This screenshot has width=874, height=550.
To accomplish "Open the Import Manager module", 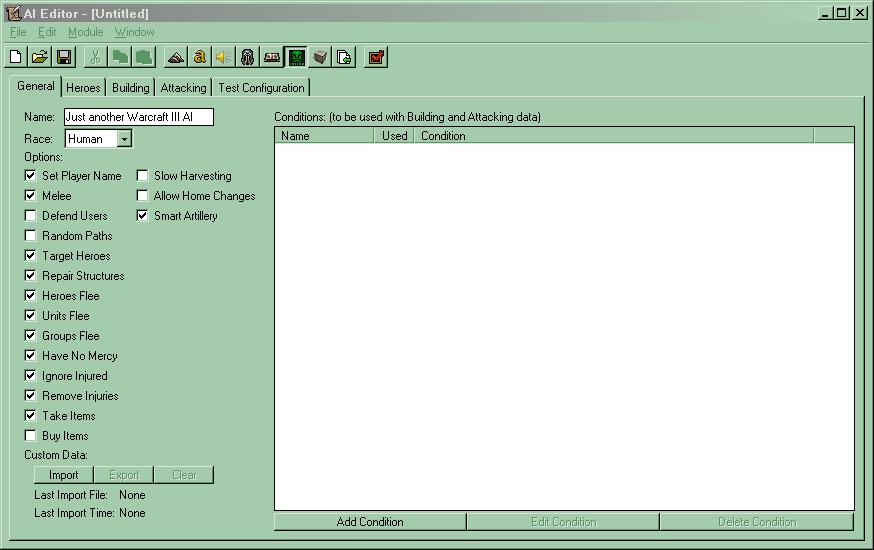I will 344,57.
